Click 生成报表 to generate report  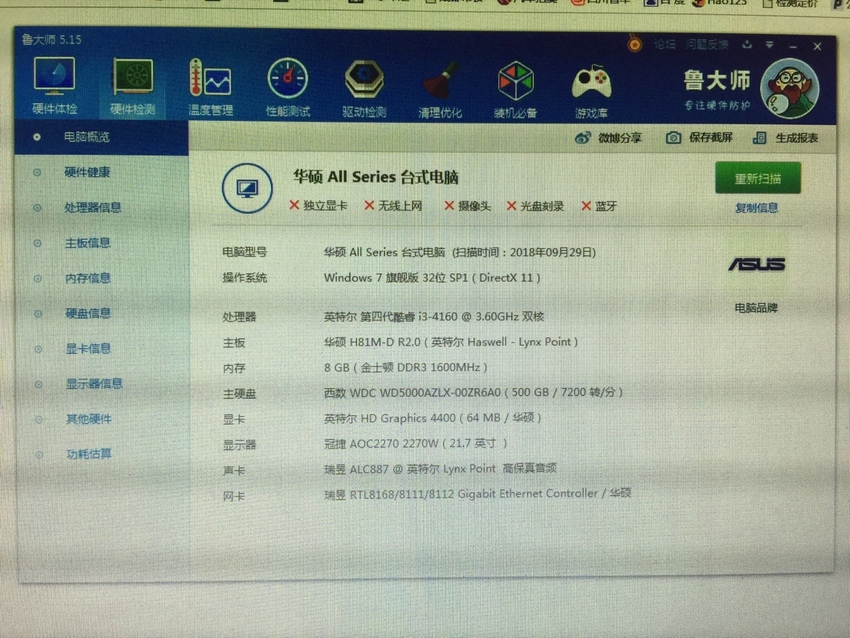[x=785, y=138]
